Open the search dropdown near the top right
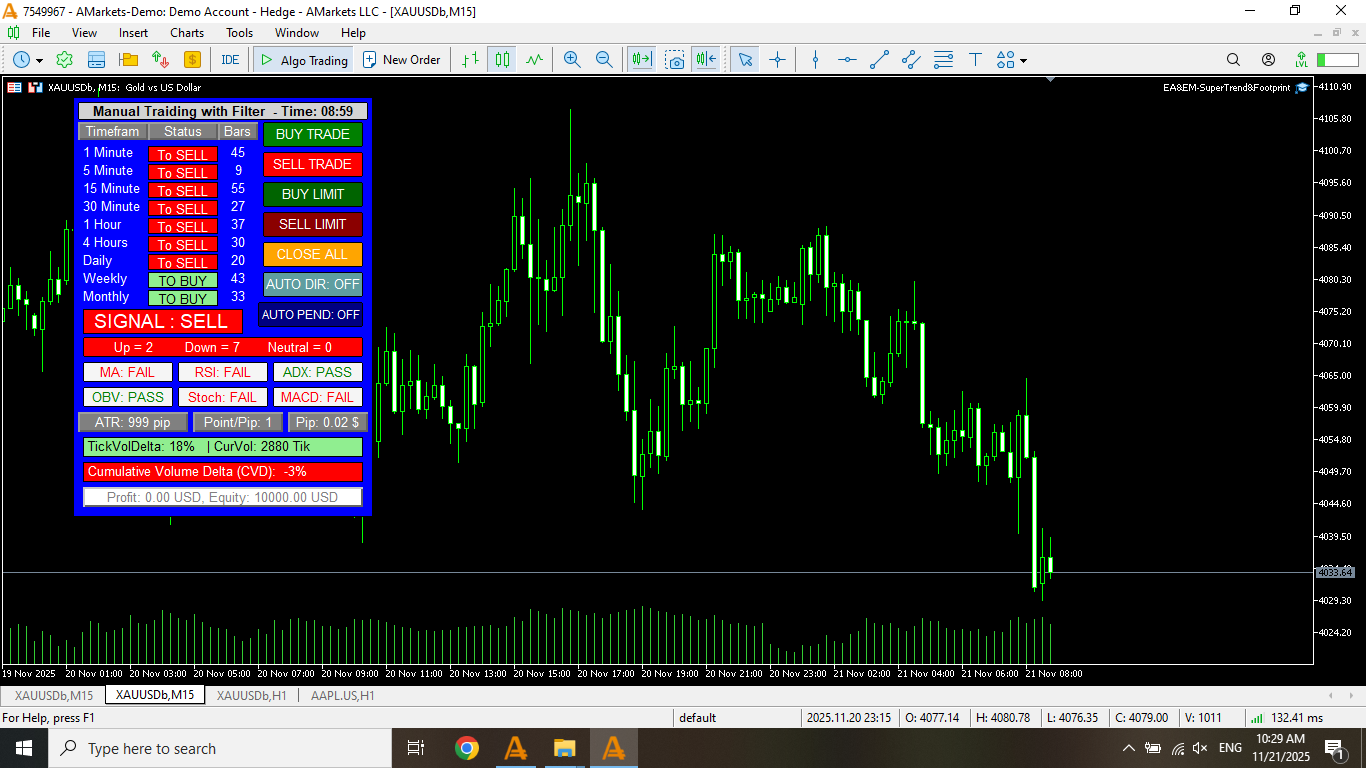The width and height of the screenshot is (1366, 768). point(1234,59)
